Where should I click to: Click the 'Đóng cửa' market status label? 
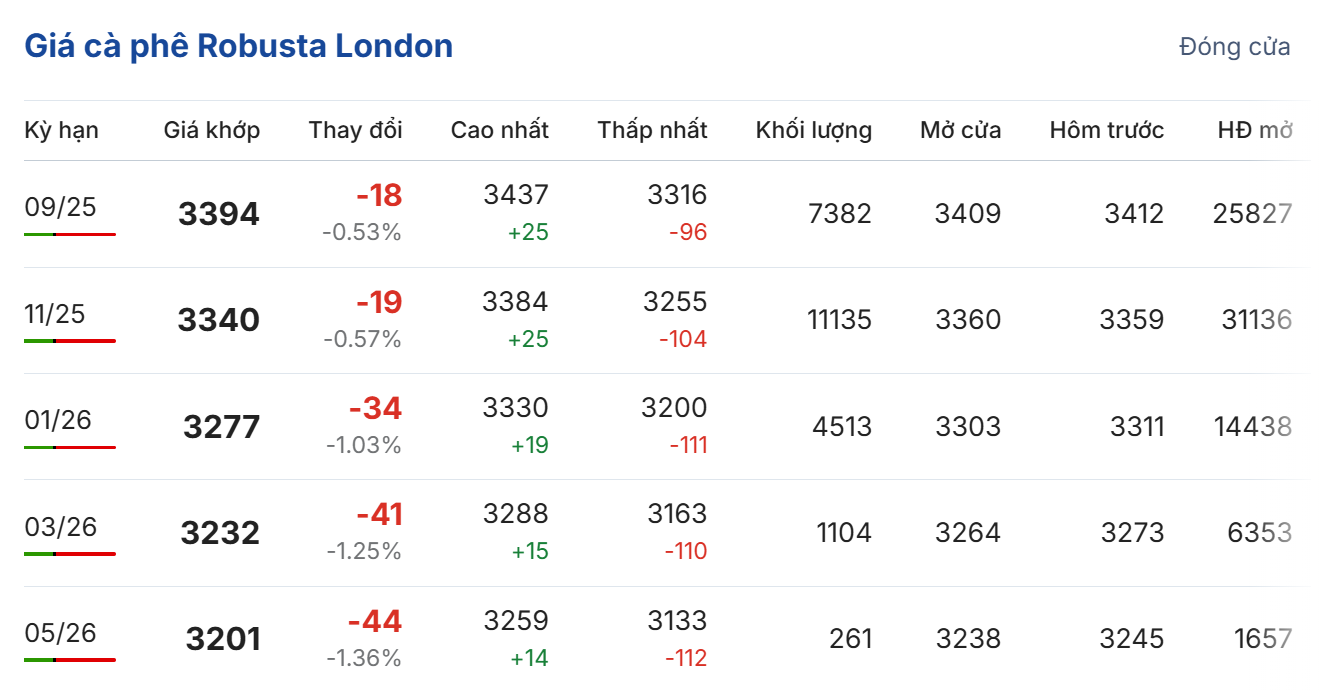[x=1234, y=47]
